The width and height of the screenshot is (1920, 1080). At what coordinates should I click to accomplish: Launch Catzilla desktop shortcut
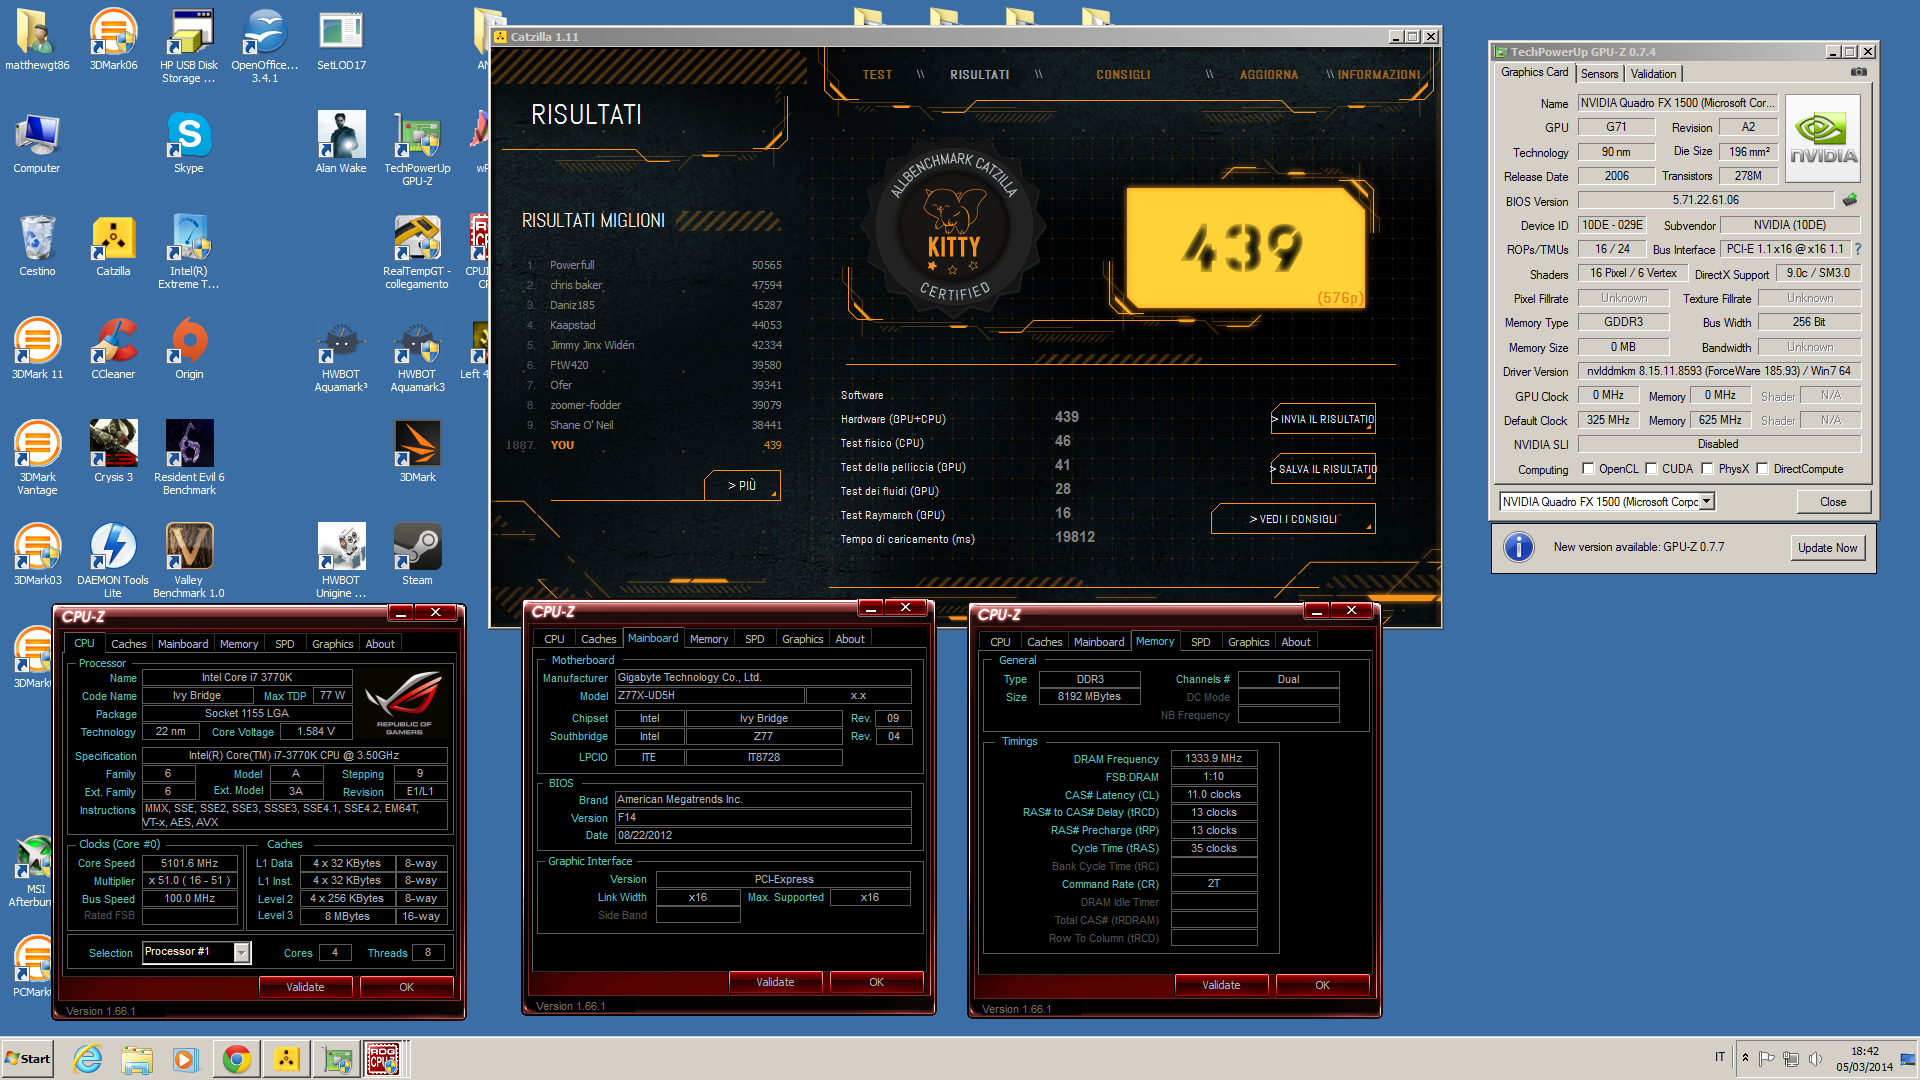[x=113, y=246]
